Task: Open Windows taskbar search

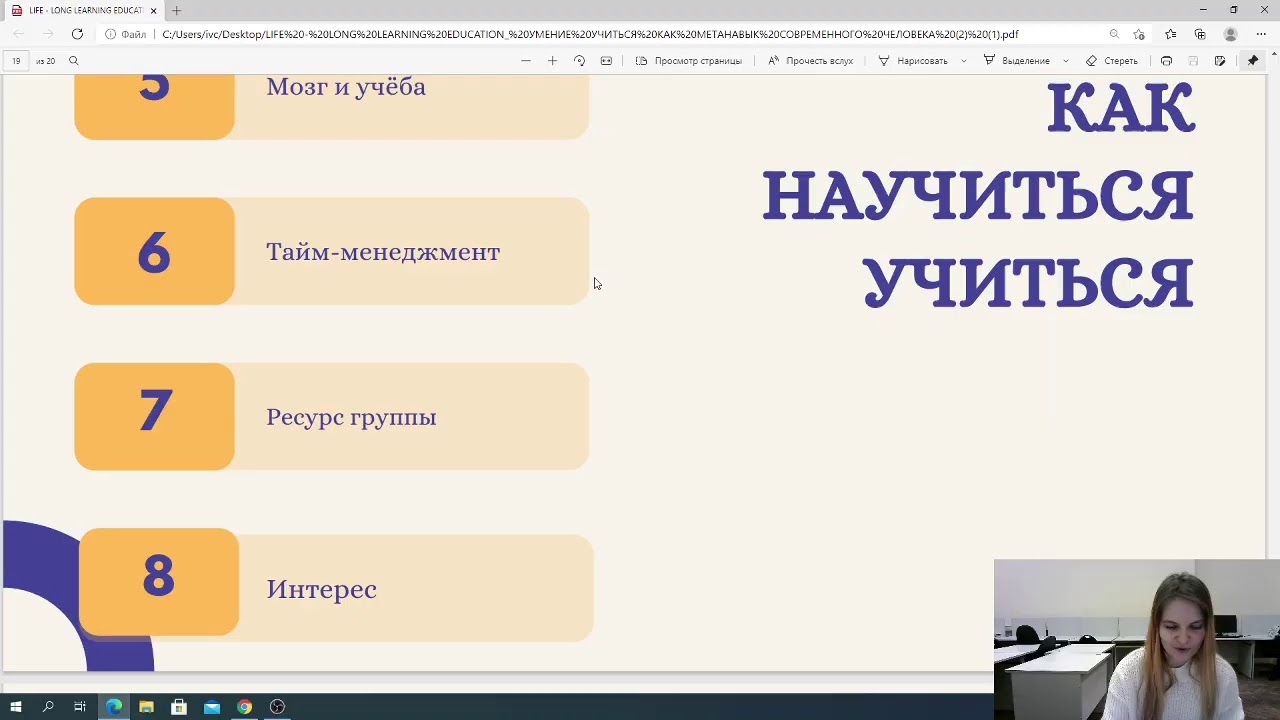Action: point(48,707)
